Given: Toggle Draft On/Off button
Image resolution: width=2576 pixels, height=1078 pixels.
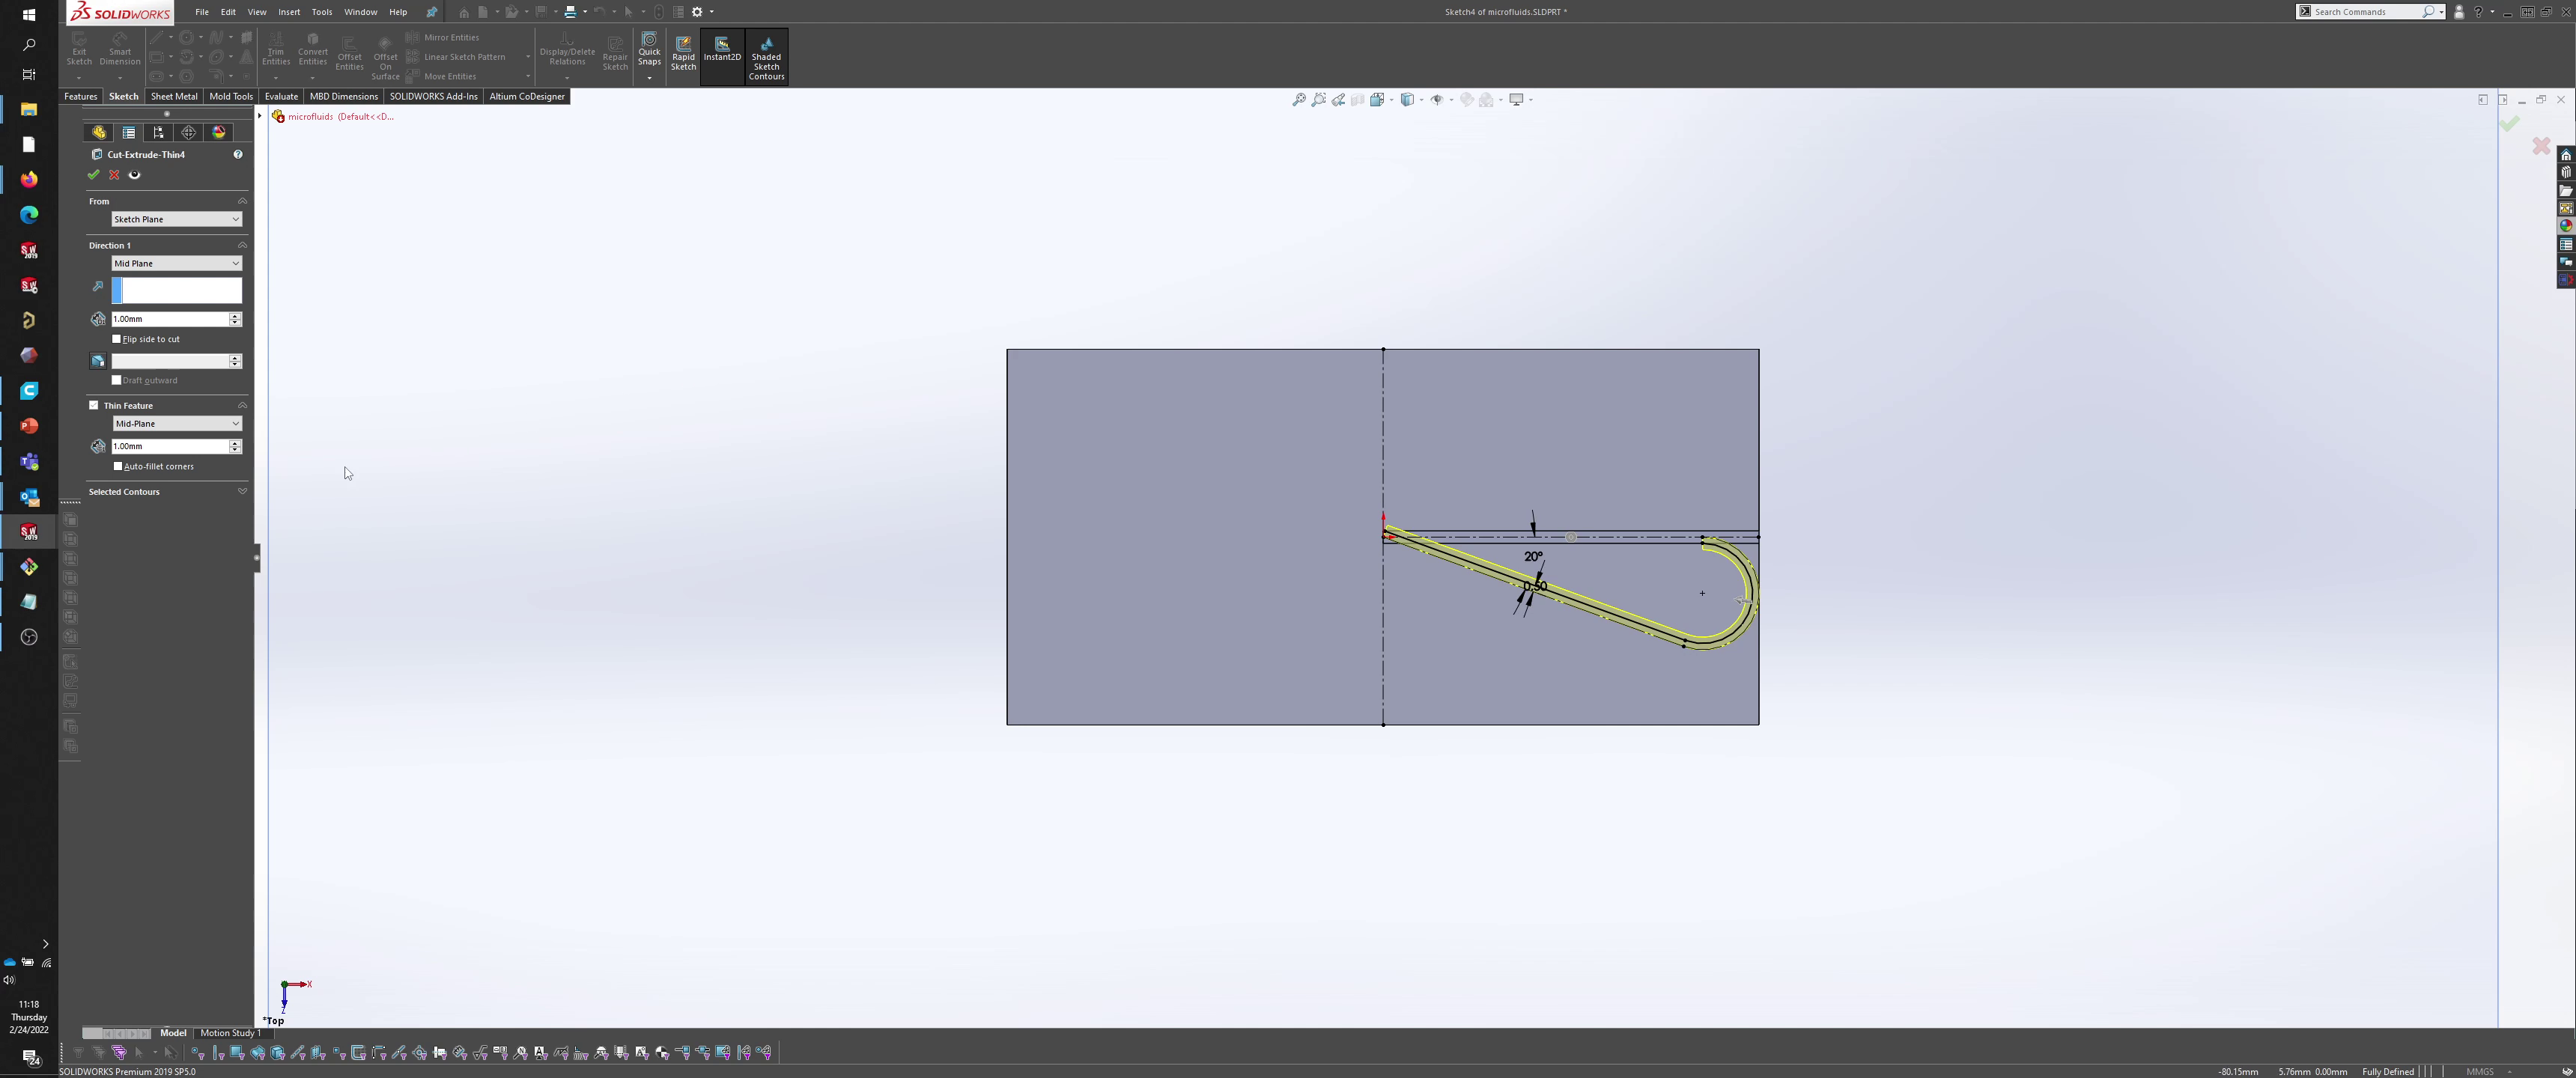Looking at the screenshot, I should (98, 361).
